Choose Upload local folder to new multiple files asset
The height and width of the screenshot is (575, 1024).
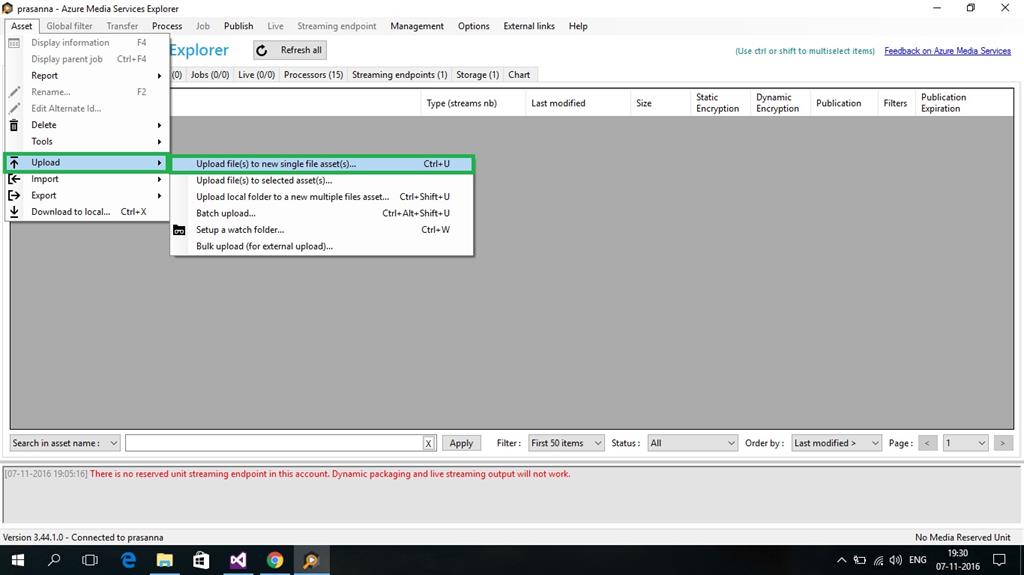[x=322, y=197]
